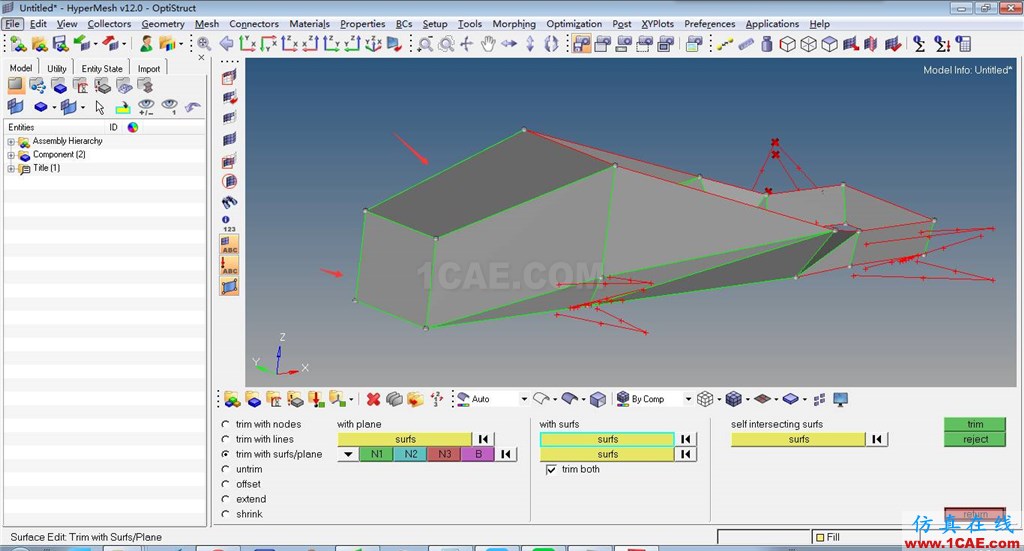This screenshot has height=551, width=1024.
Task: Select the trim with lines radio button
Action: coord(225,439)
